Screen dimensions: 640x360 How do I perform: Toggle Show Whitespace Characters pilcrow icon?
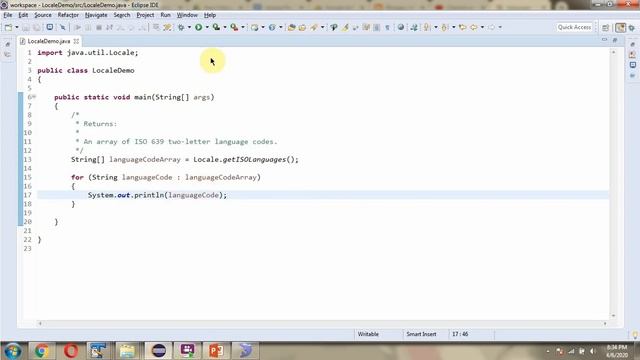click(x=387, y=27)
